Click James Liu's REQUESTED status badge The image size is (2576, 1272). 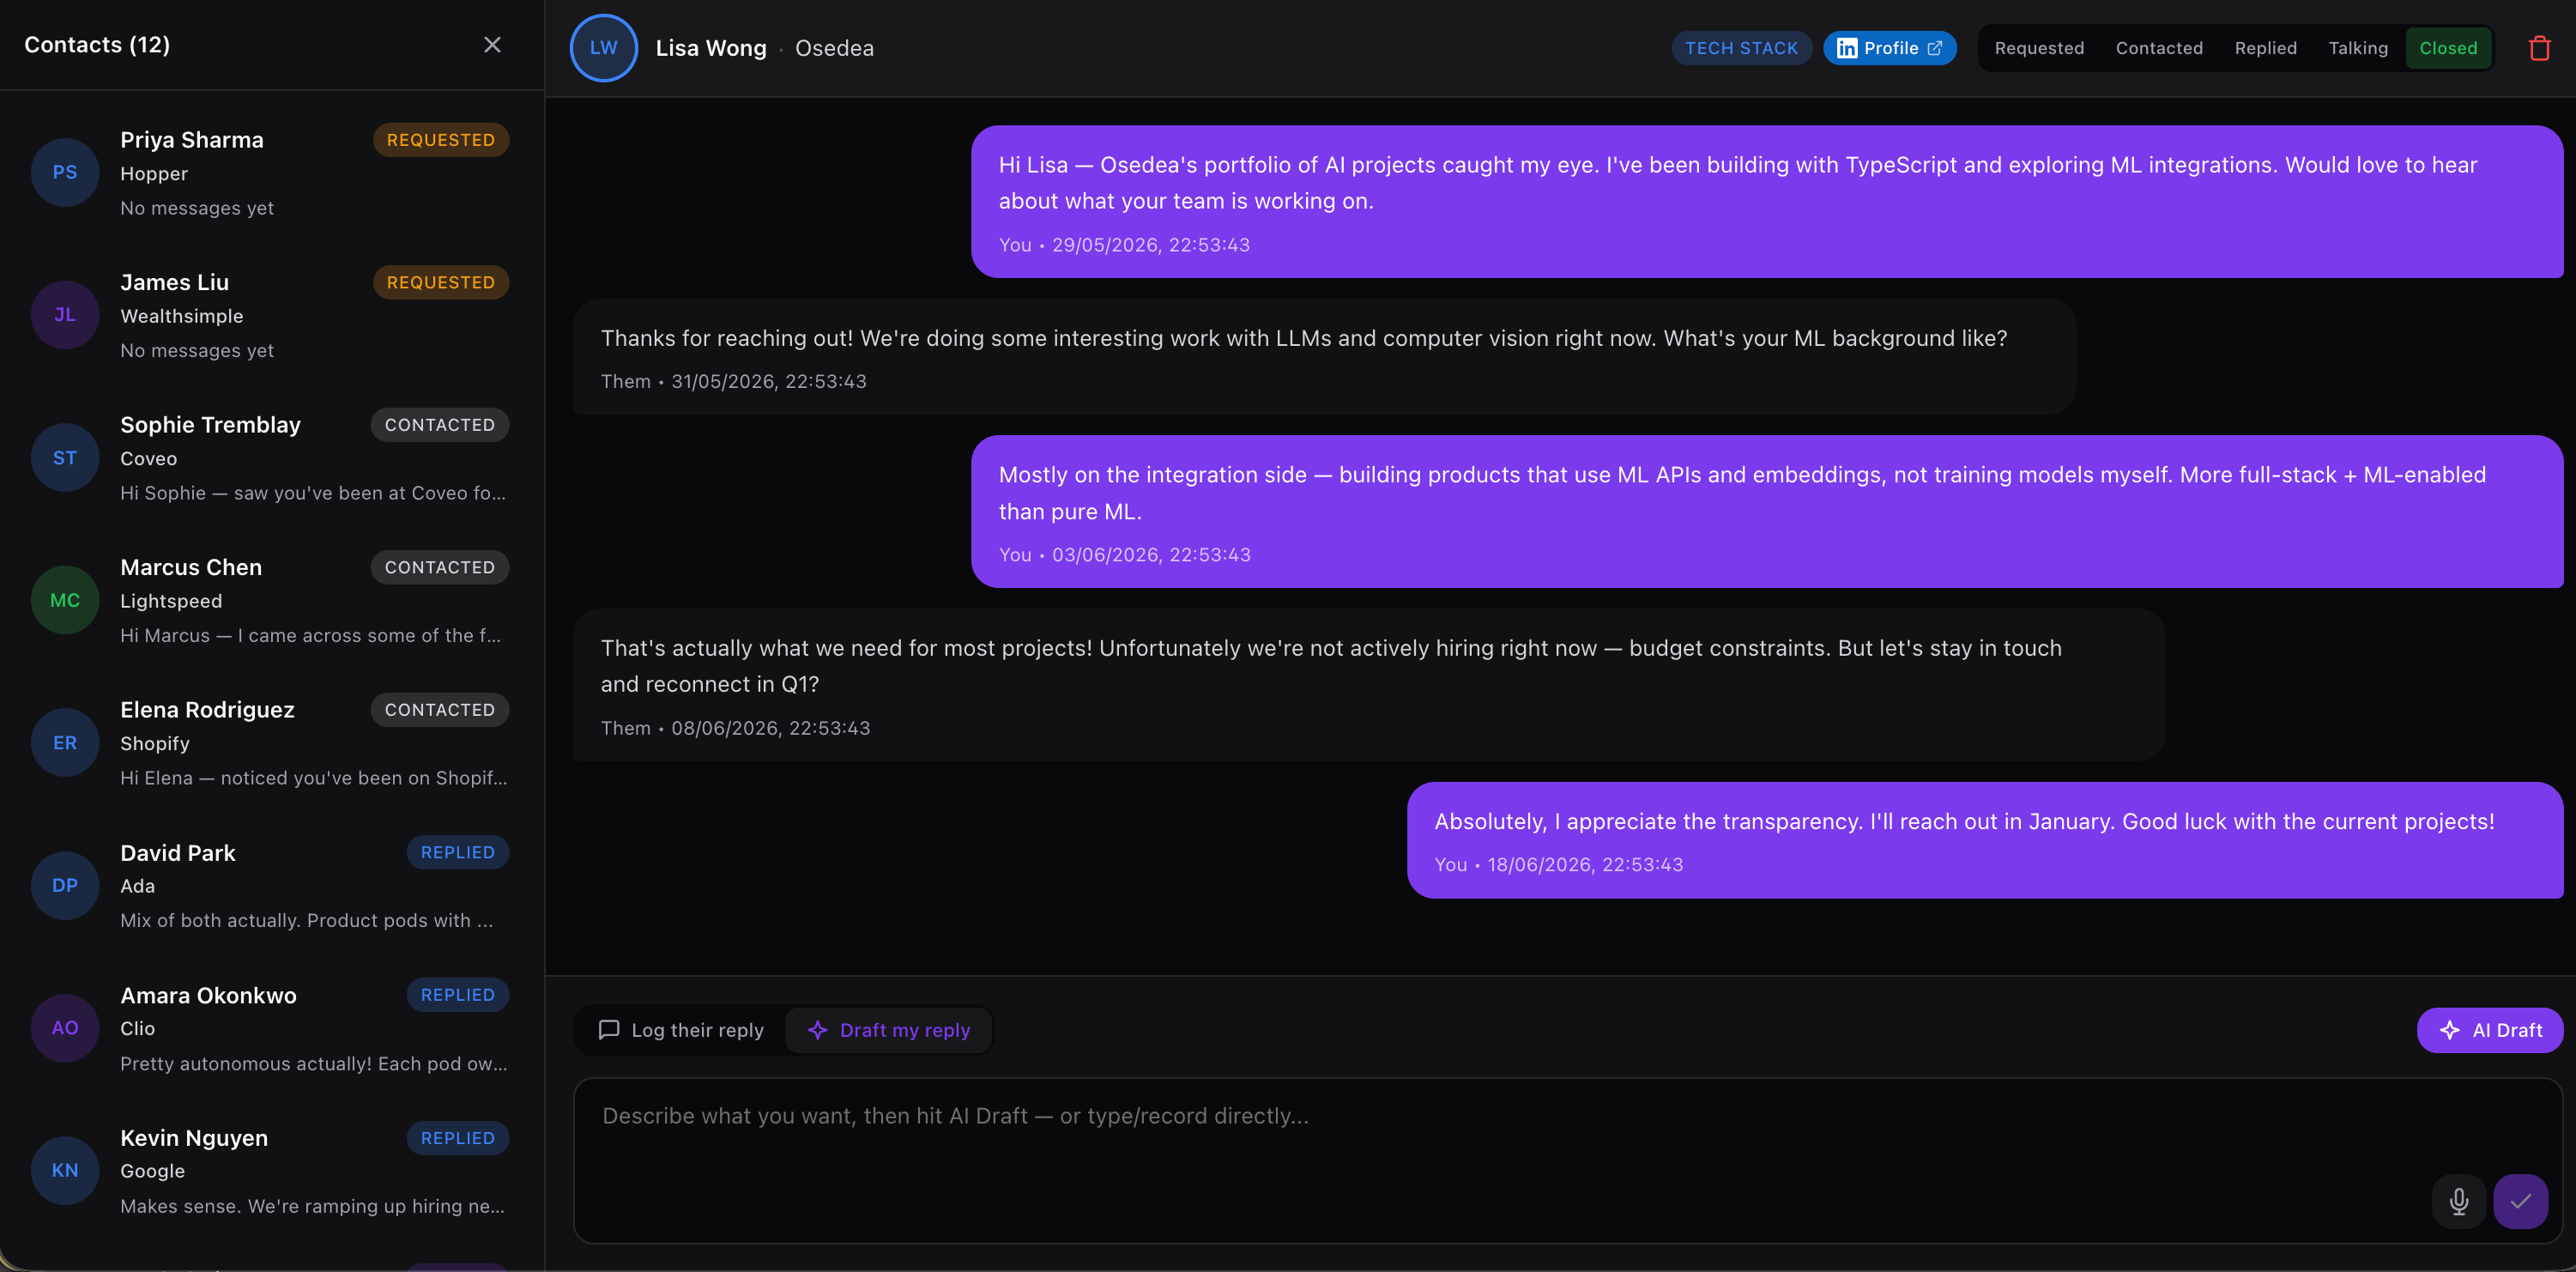click(x=441, y=282)
